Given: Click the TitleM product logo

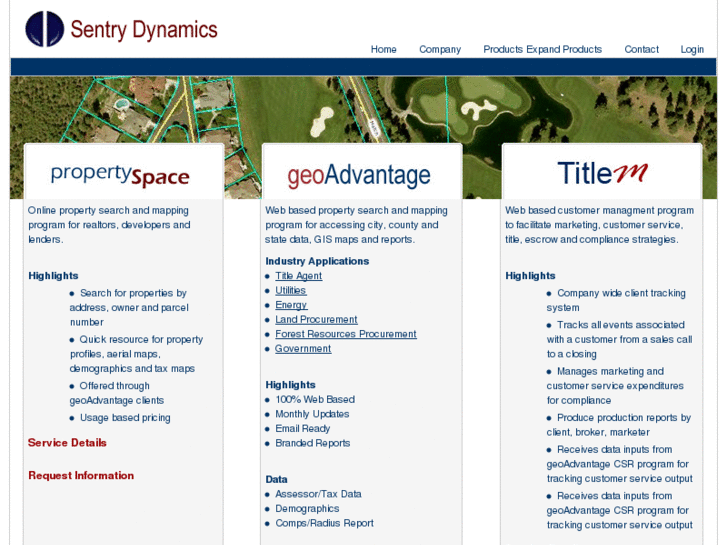Looking at the screenshot, I should pyautogui.click(x=602, y=173).
